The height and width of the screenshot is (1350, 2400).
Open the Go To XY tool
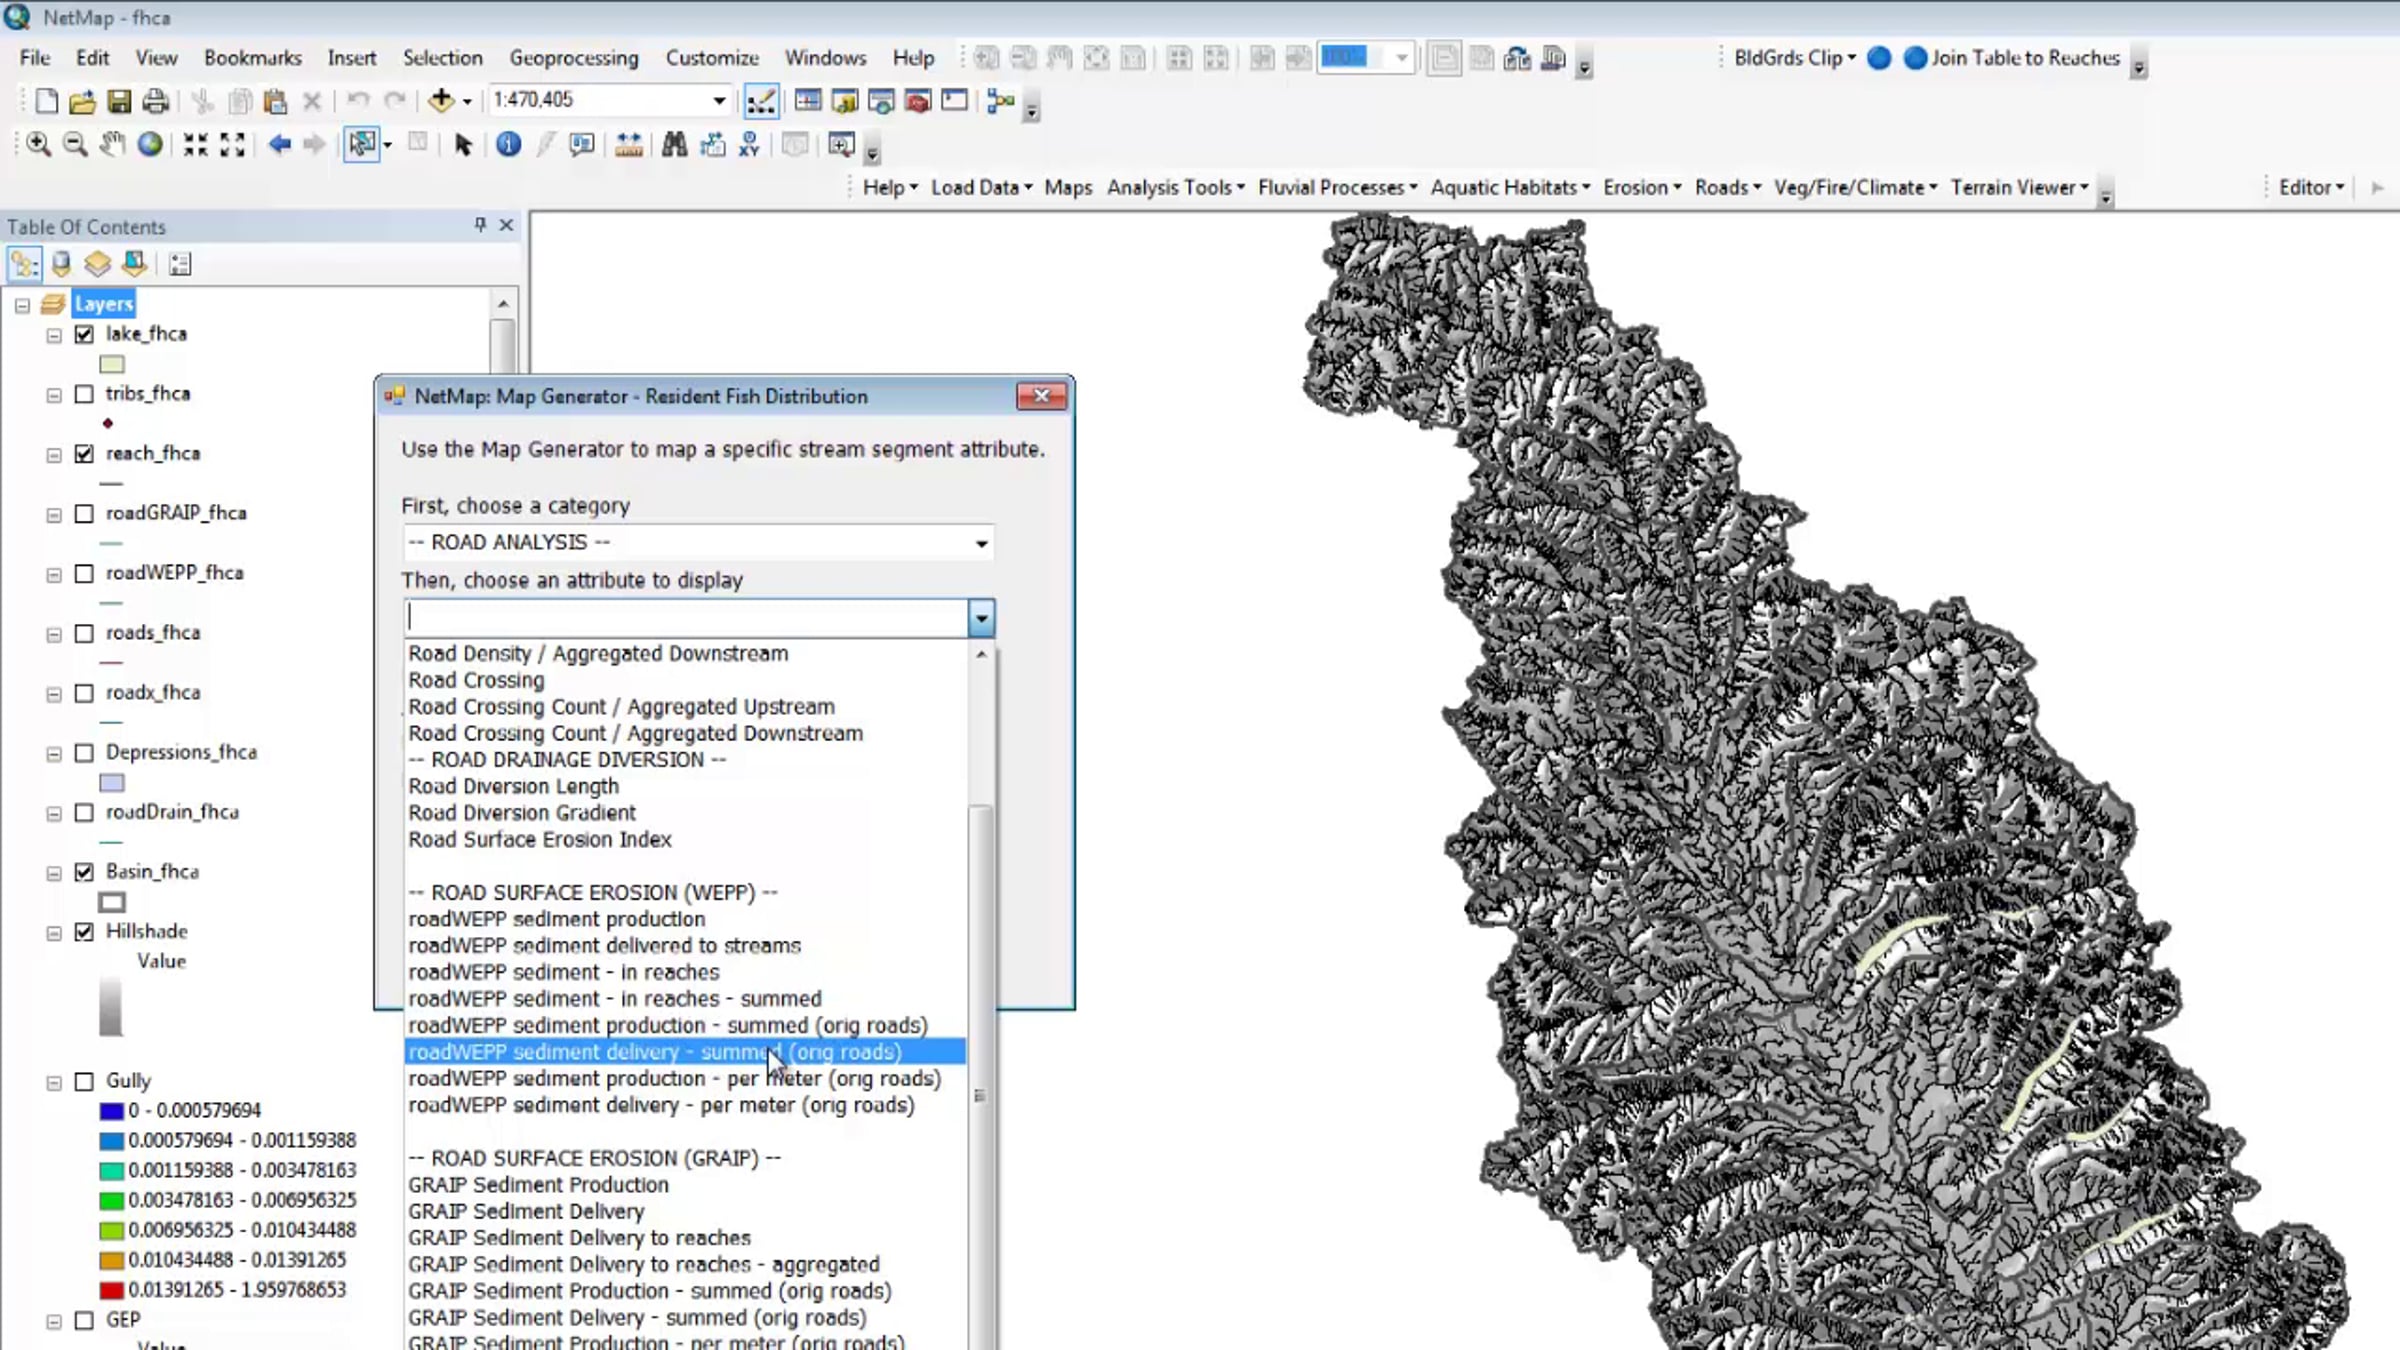749,145
